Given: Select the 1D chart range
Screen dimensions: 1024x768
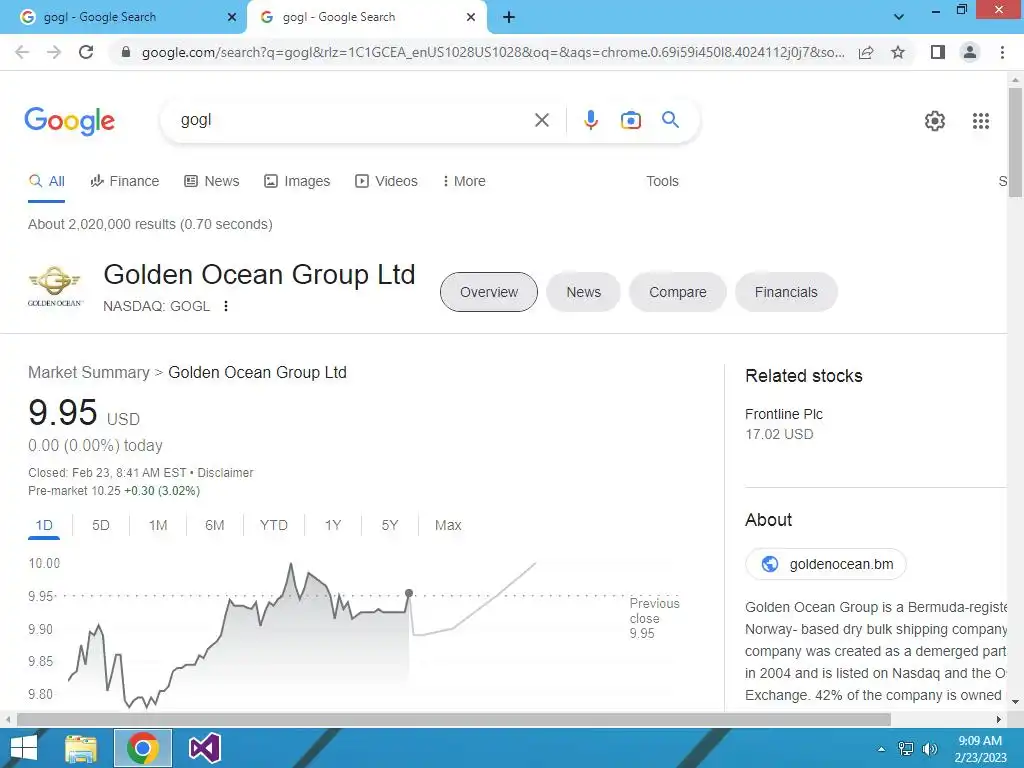Looking at the screenshot, I should [44, 525].
